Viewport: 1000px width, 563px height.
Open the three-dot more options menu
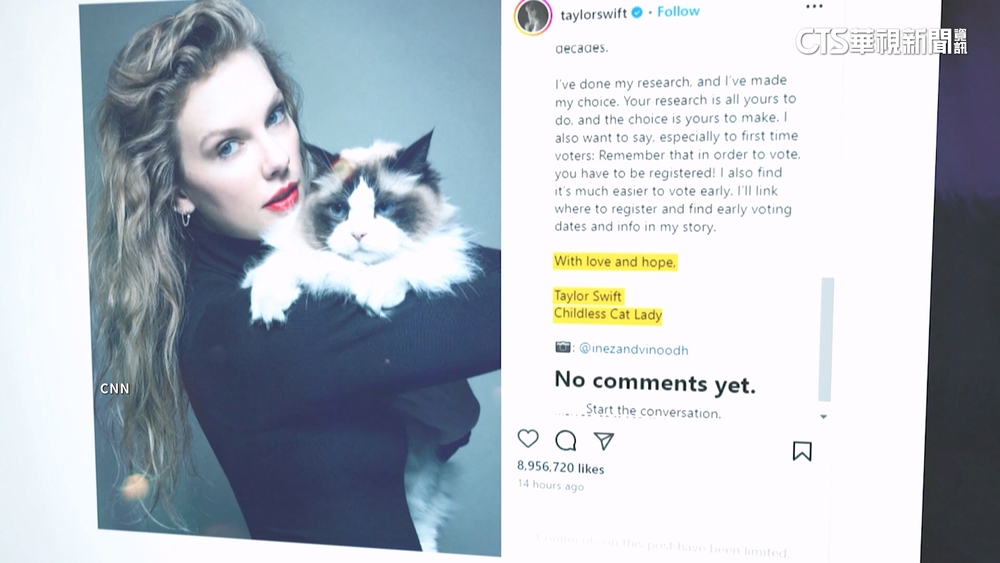(814, 6)
